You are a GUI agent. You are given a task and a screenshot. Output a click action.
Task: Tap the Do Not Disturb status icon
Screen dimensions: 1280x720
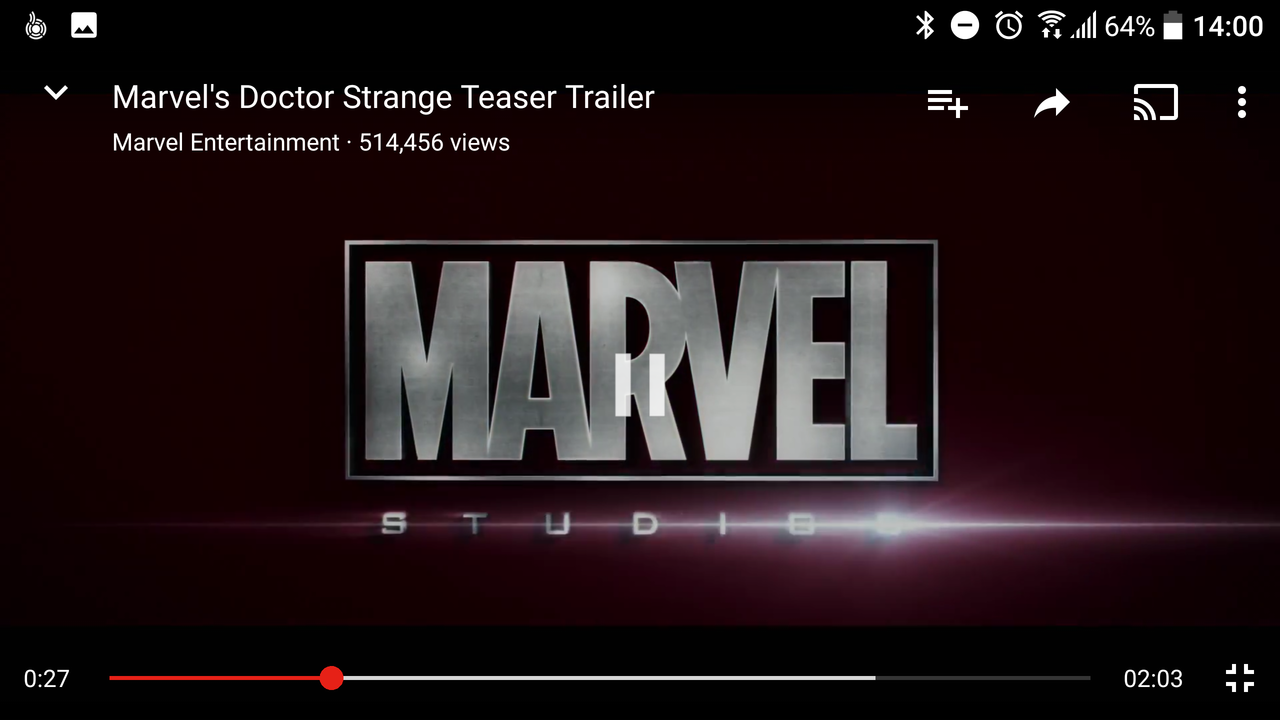965,26
